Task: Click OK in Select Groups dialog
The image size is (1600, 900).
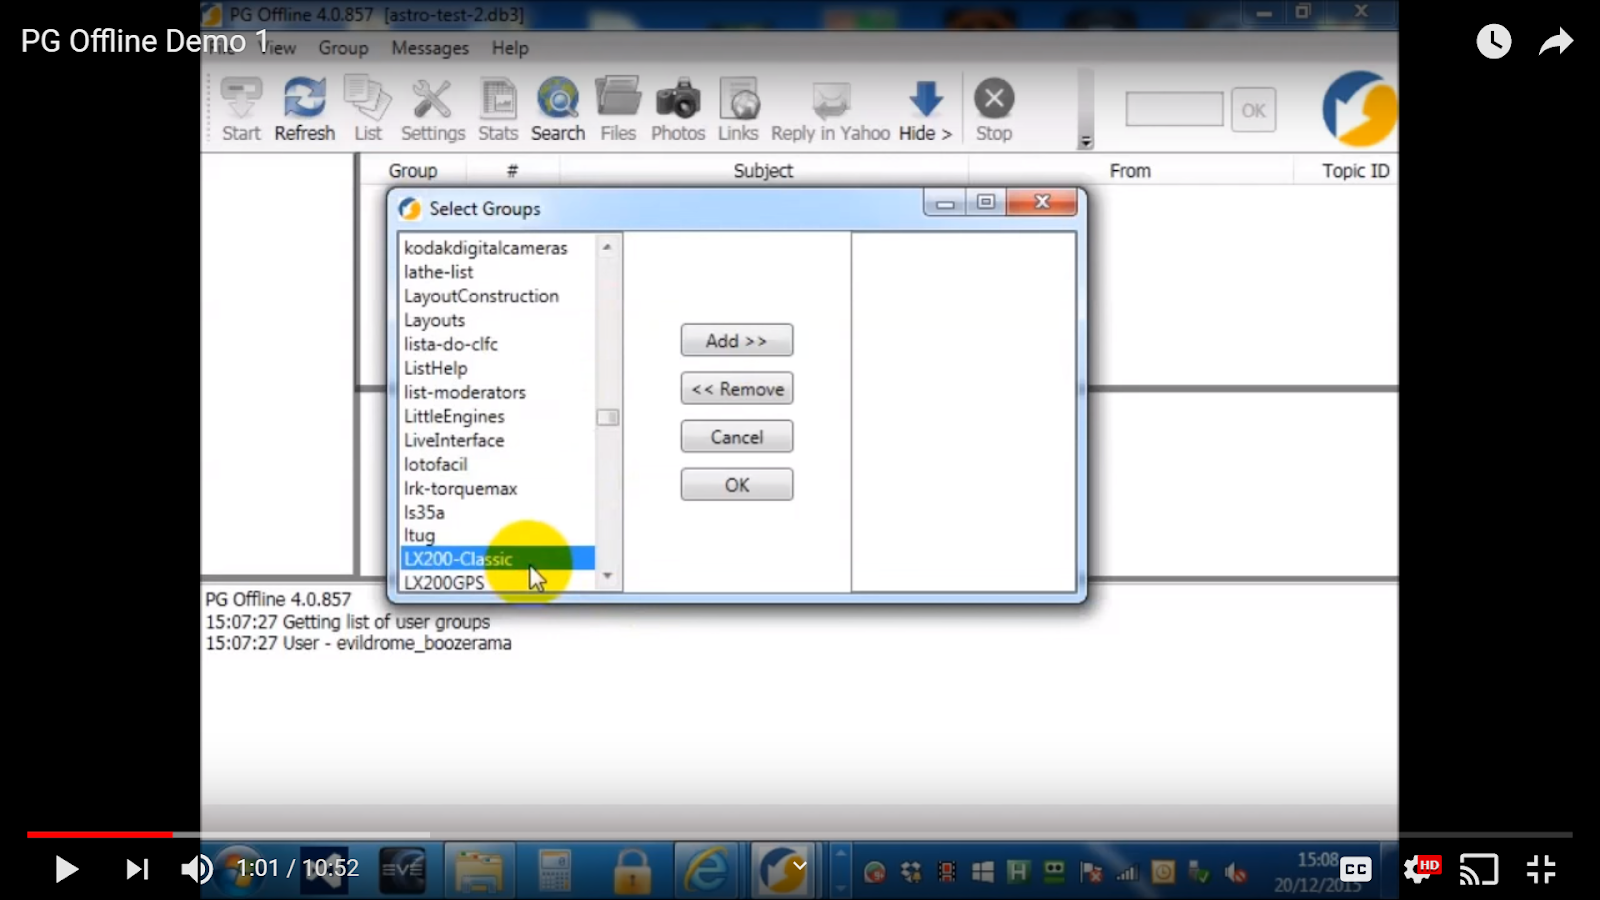Action: click(x=737, y=484)
